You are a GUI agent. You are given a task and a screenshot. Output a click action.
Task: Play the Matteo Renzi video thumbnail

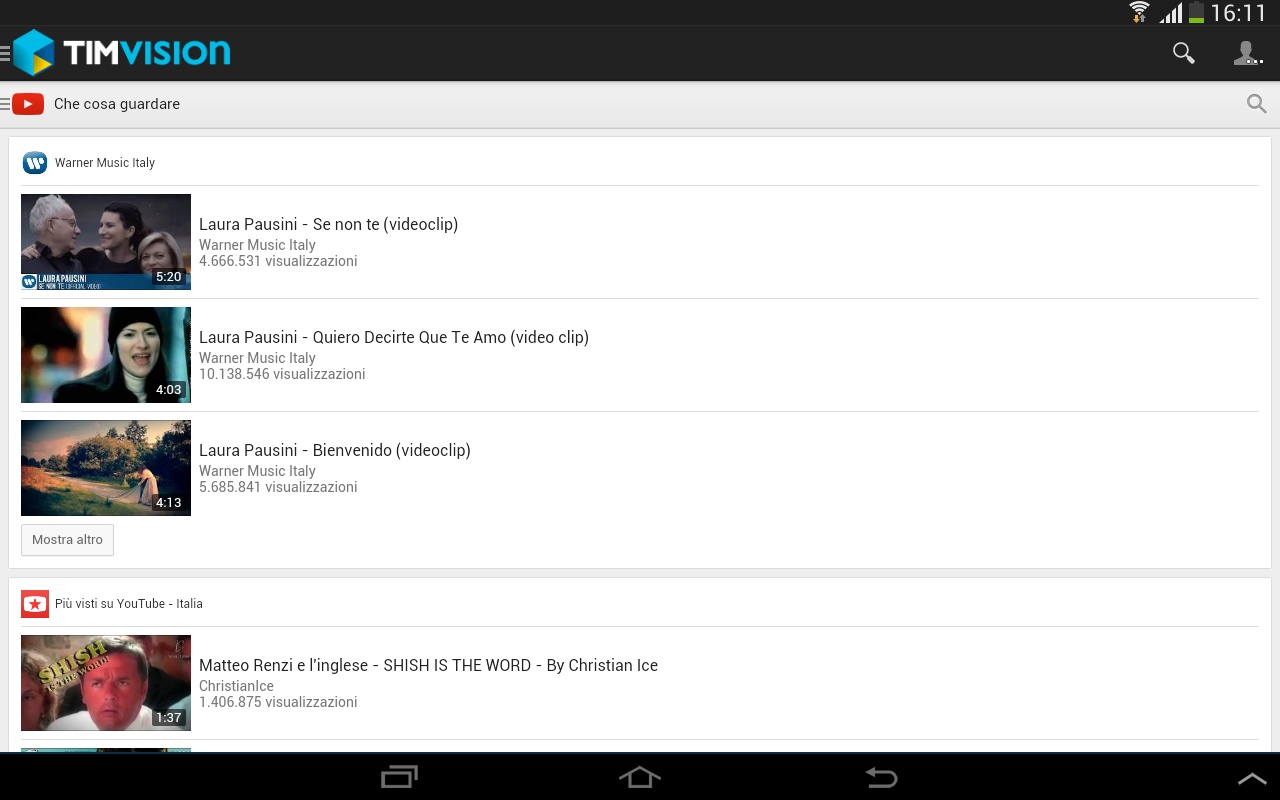106,683
